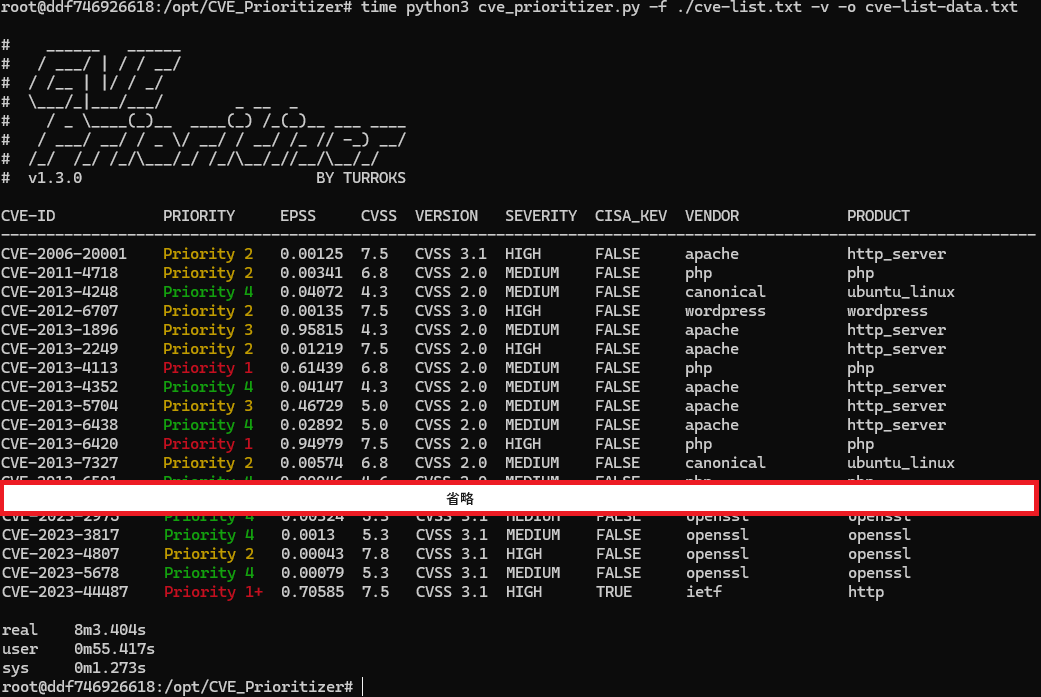The height and width of the screenshot is (697, 1041).
Task: Click the red Priority 1+ label
Action: click(213, 592)
